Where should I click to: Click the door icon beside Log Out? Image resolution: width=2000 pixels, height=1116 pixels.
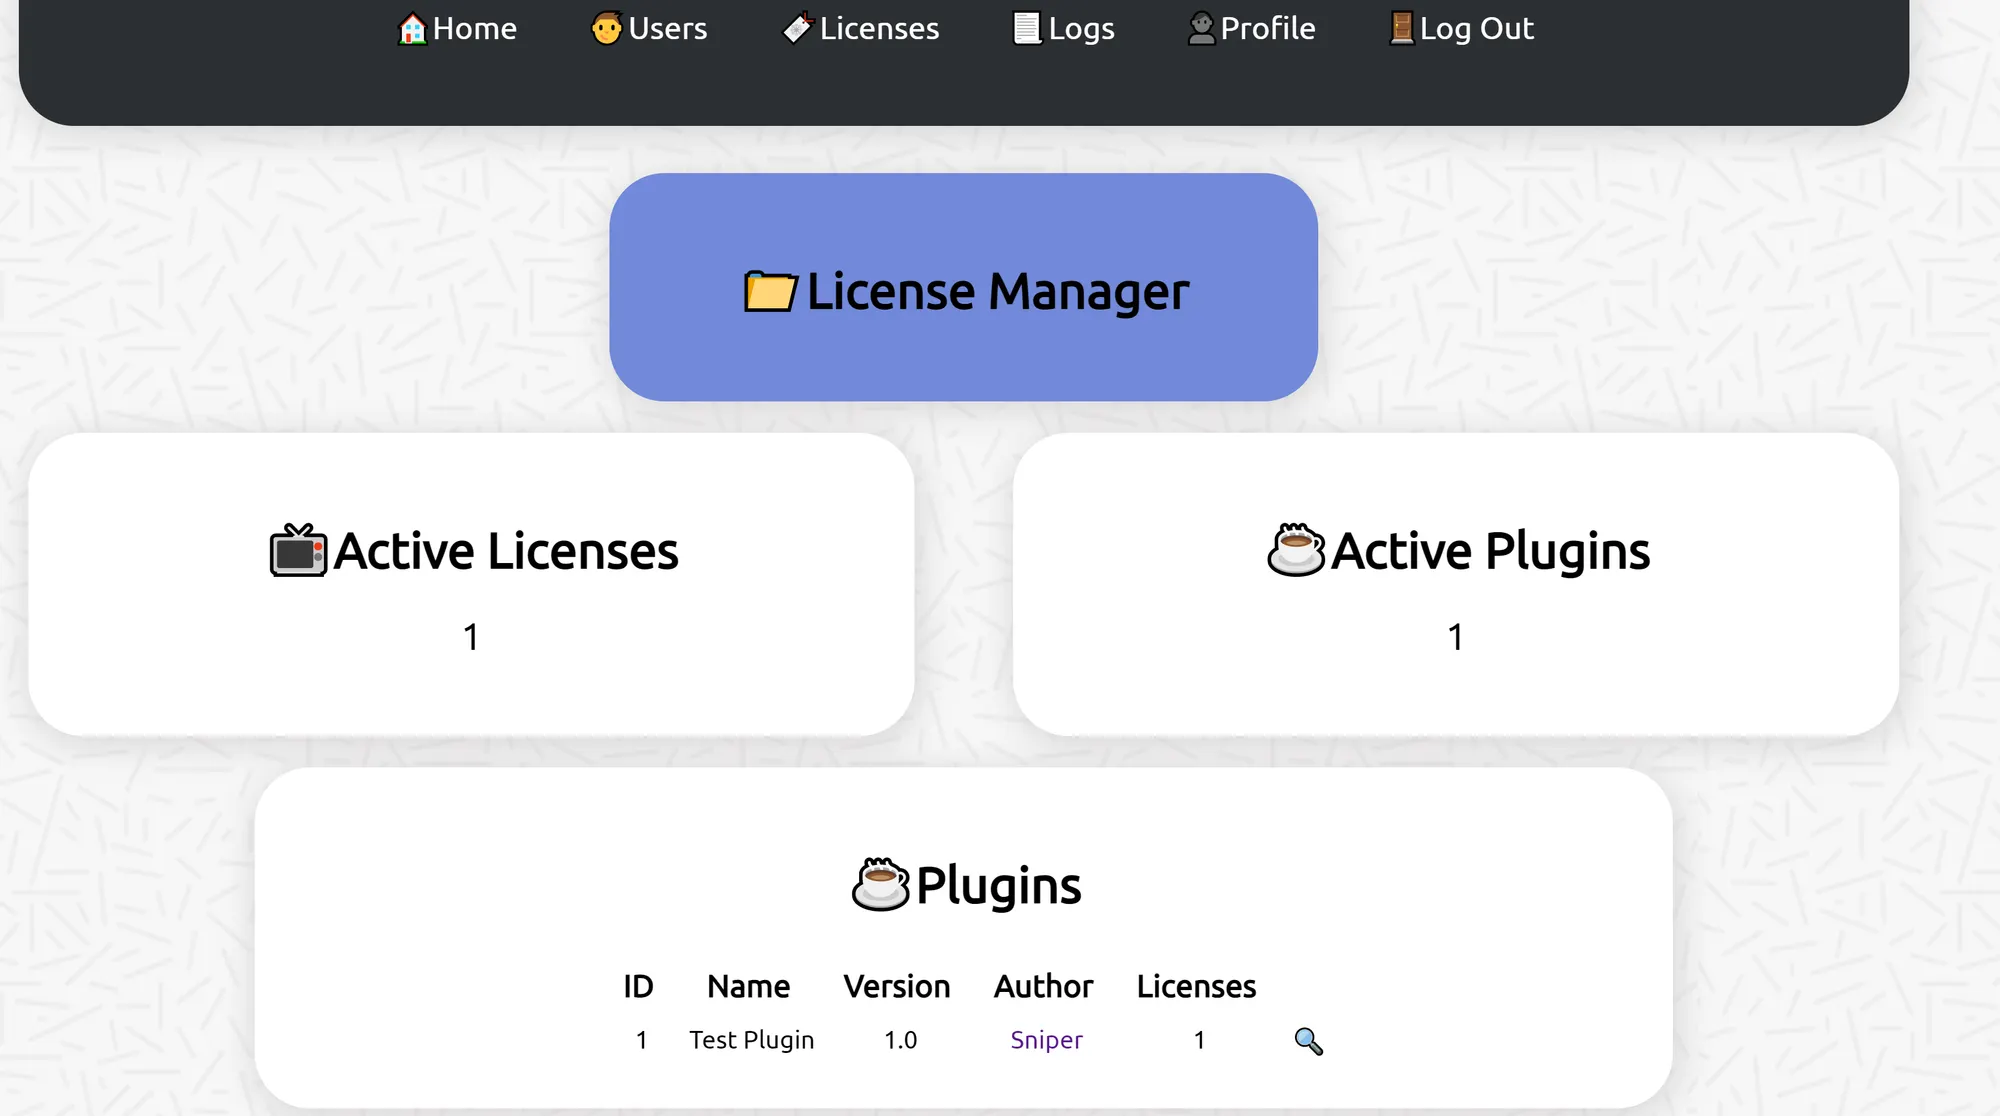pos(1402,28)
